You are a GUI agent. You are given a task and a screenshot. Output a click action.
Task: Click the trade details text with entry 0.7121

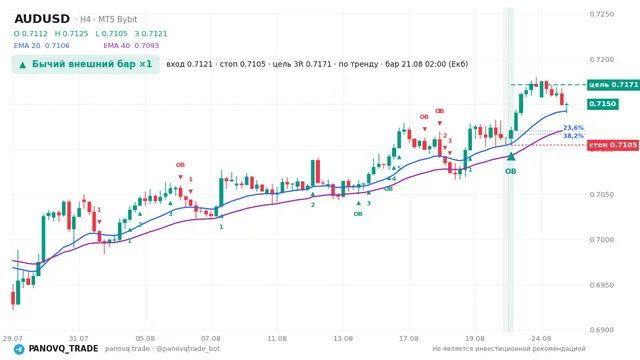(x=317, y=64)
